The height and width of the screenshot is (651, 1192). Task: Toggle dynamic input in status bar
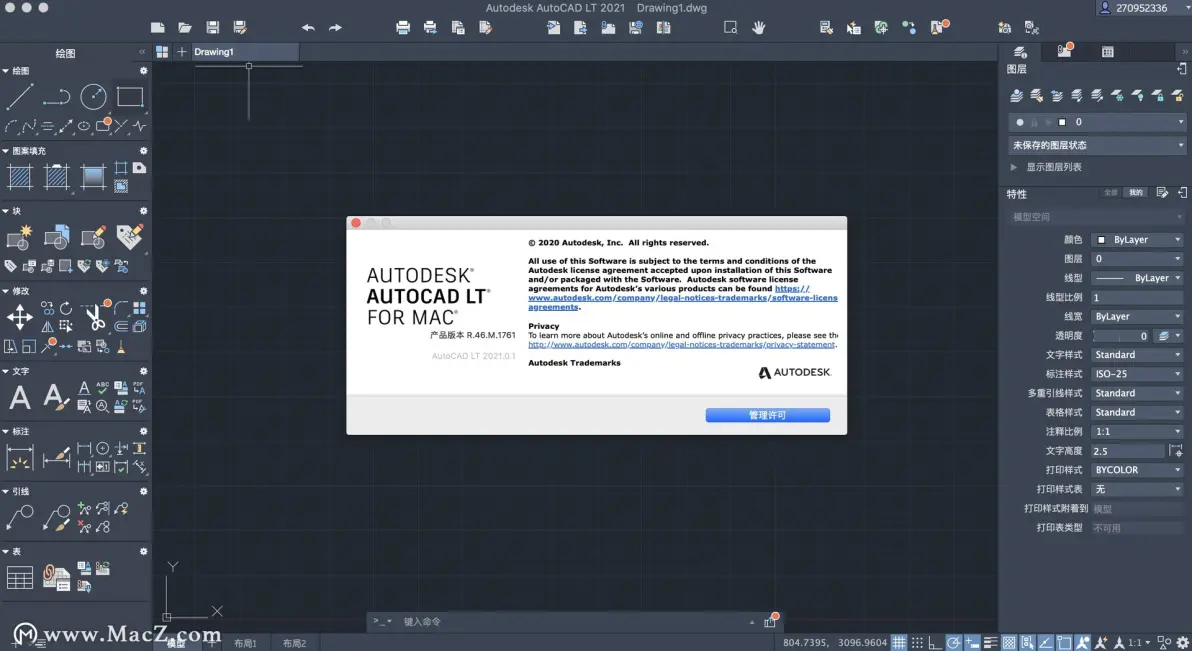[x=972, y=643]
